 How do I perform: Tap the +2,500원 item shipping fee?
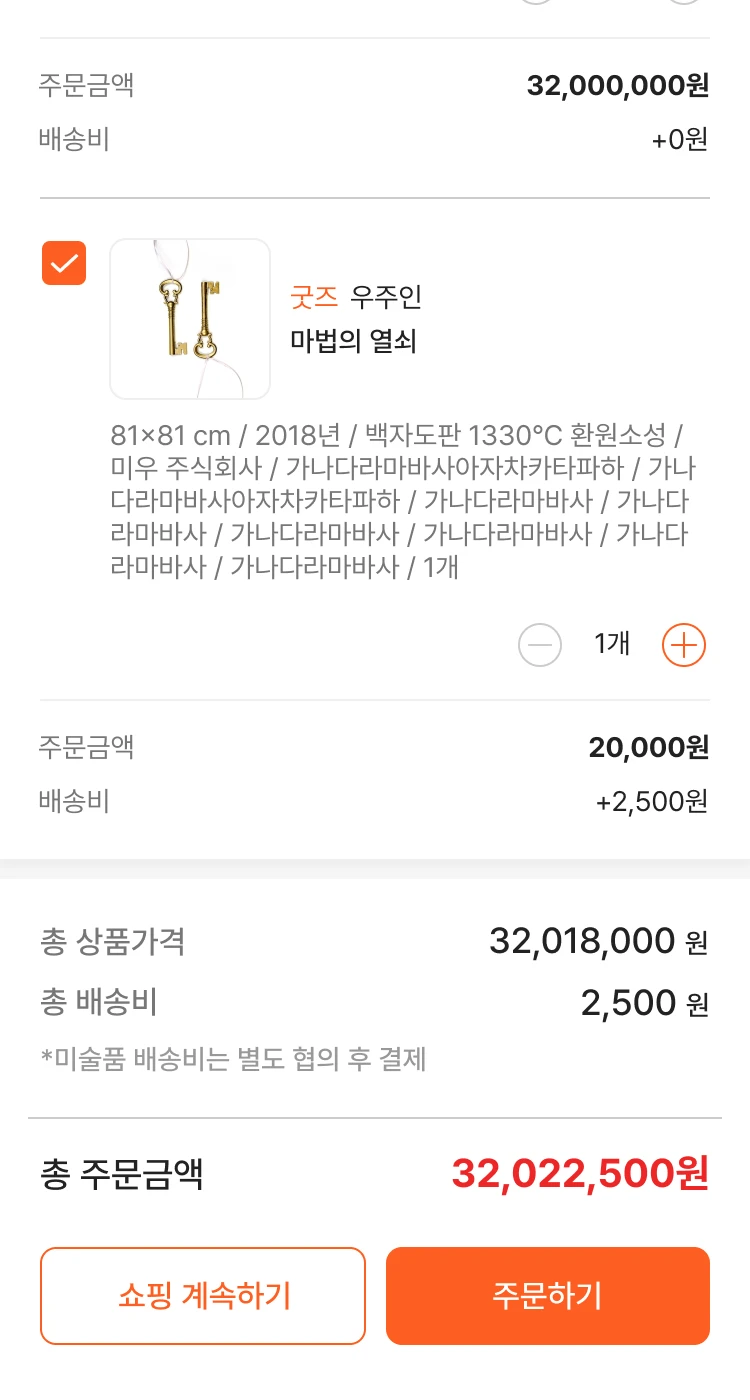(x=651, y=801)
